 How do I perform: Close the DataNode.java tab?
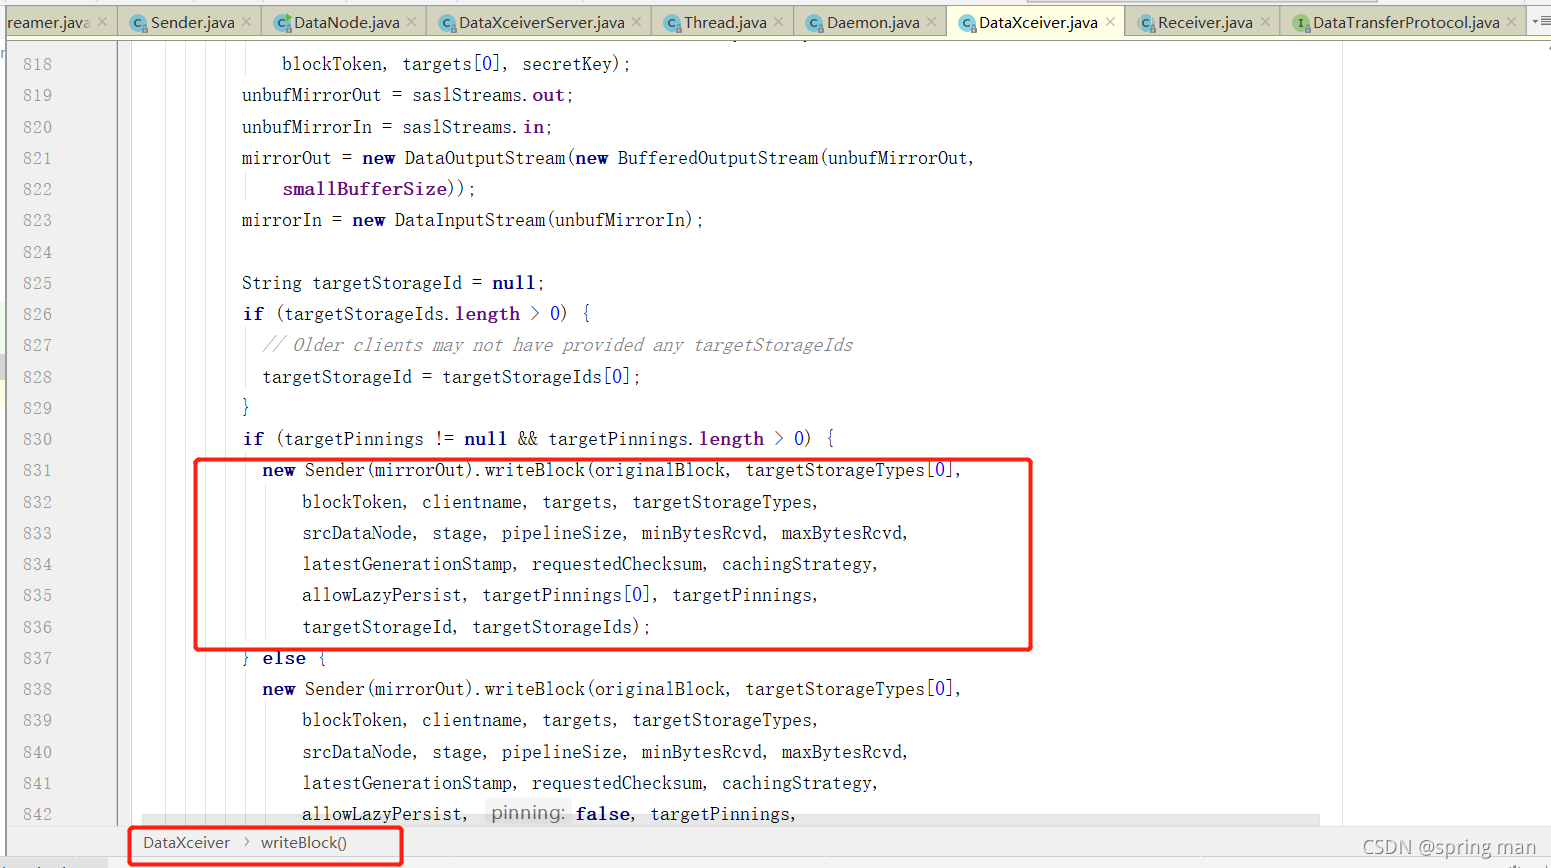point(412,22)
